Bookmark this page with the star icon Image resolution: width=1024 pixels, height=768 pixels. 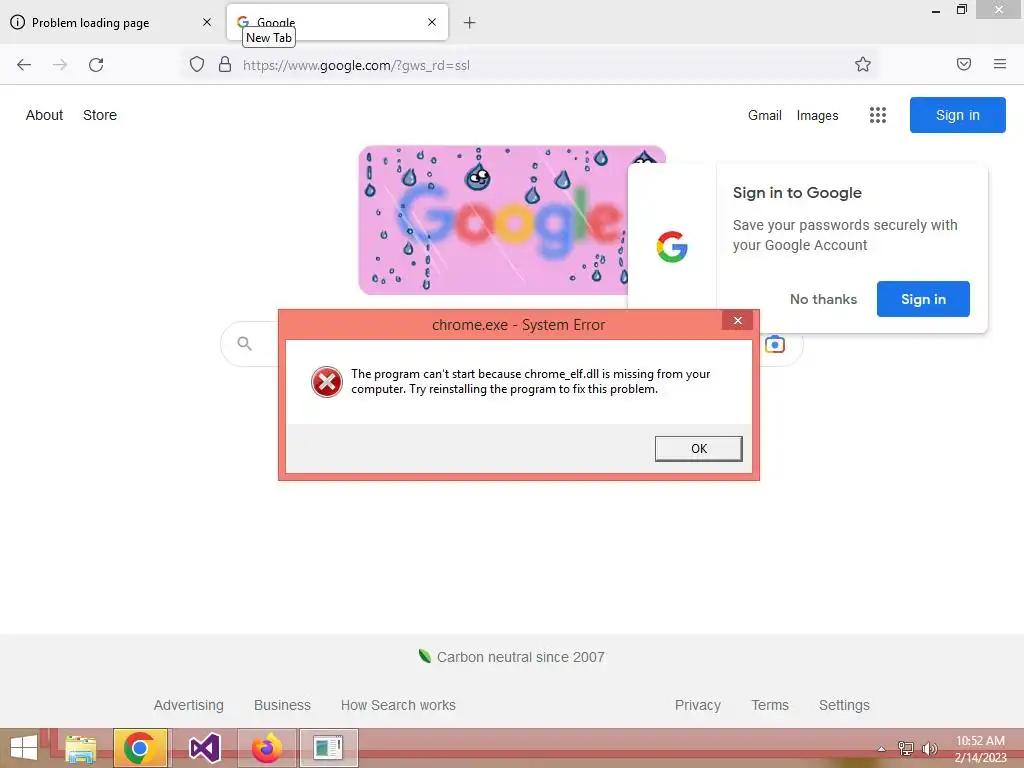click(863, 64)
